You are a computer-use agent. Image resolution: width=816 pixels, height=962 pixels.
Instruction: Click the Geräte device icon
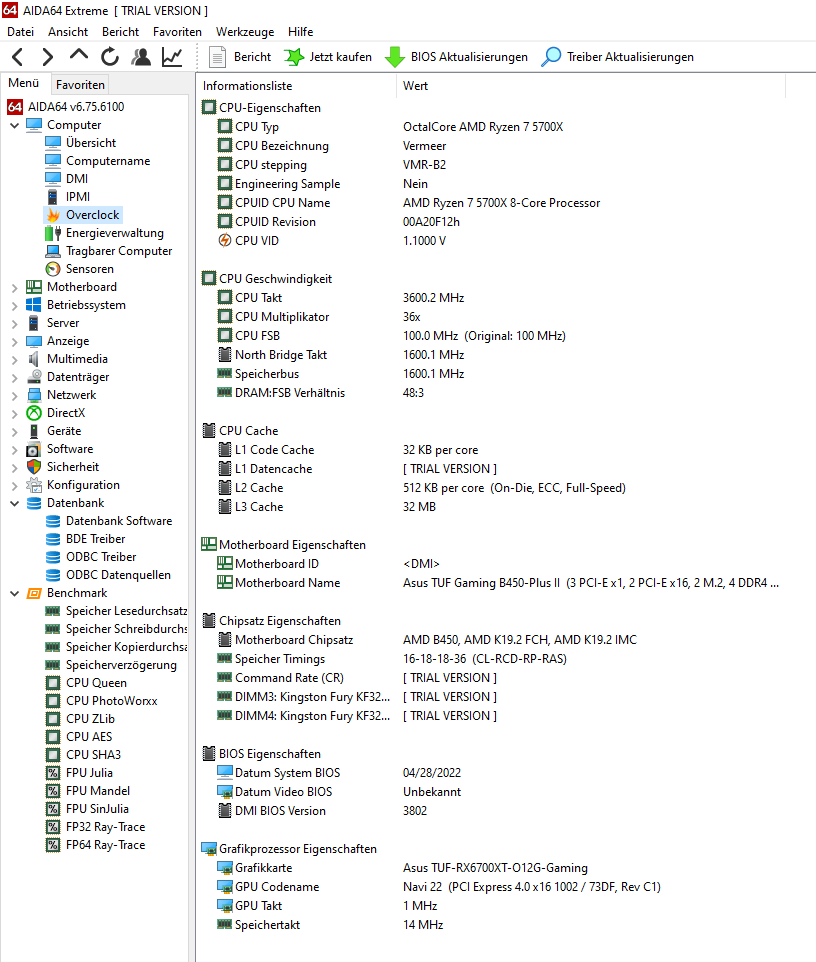coord(34,431)
